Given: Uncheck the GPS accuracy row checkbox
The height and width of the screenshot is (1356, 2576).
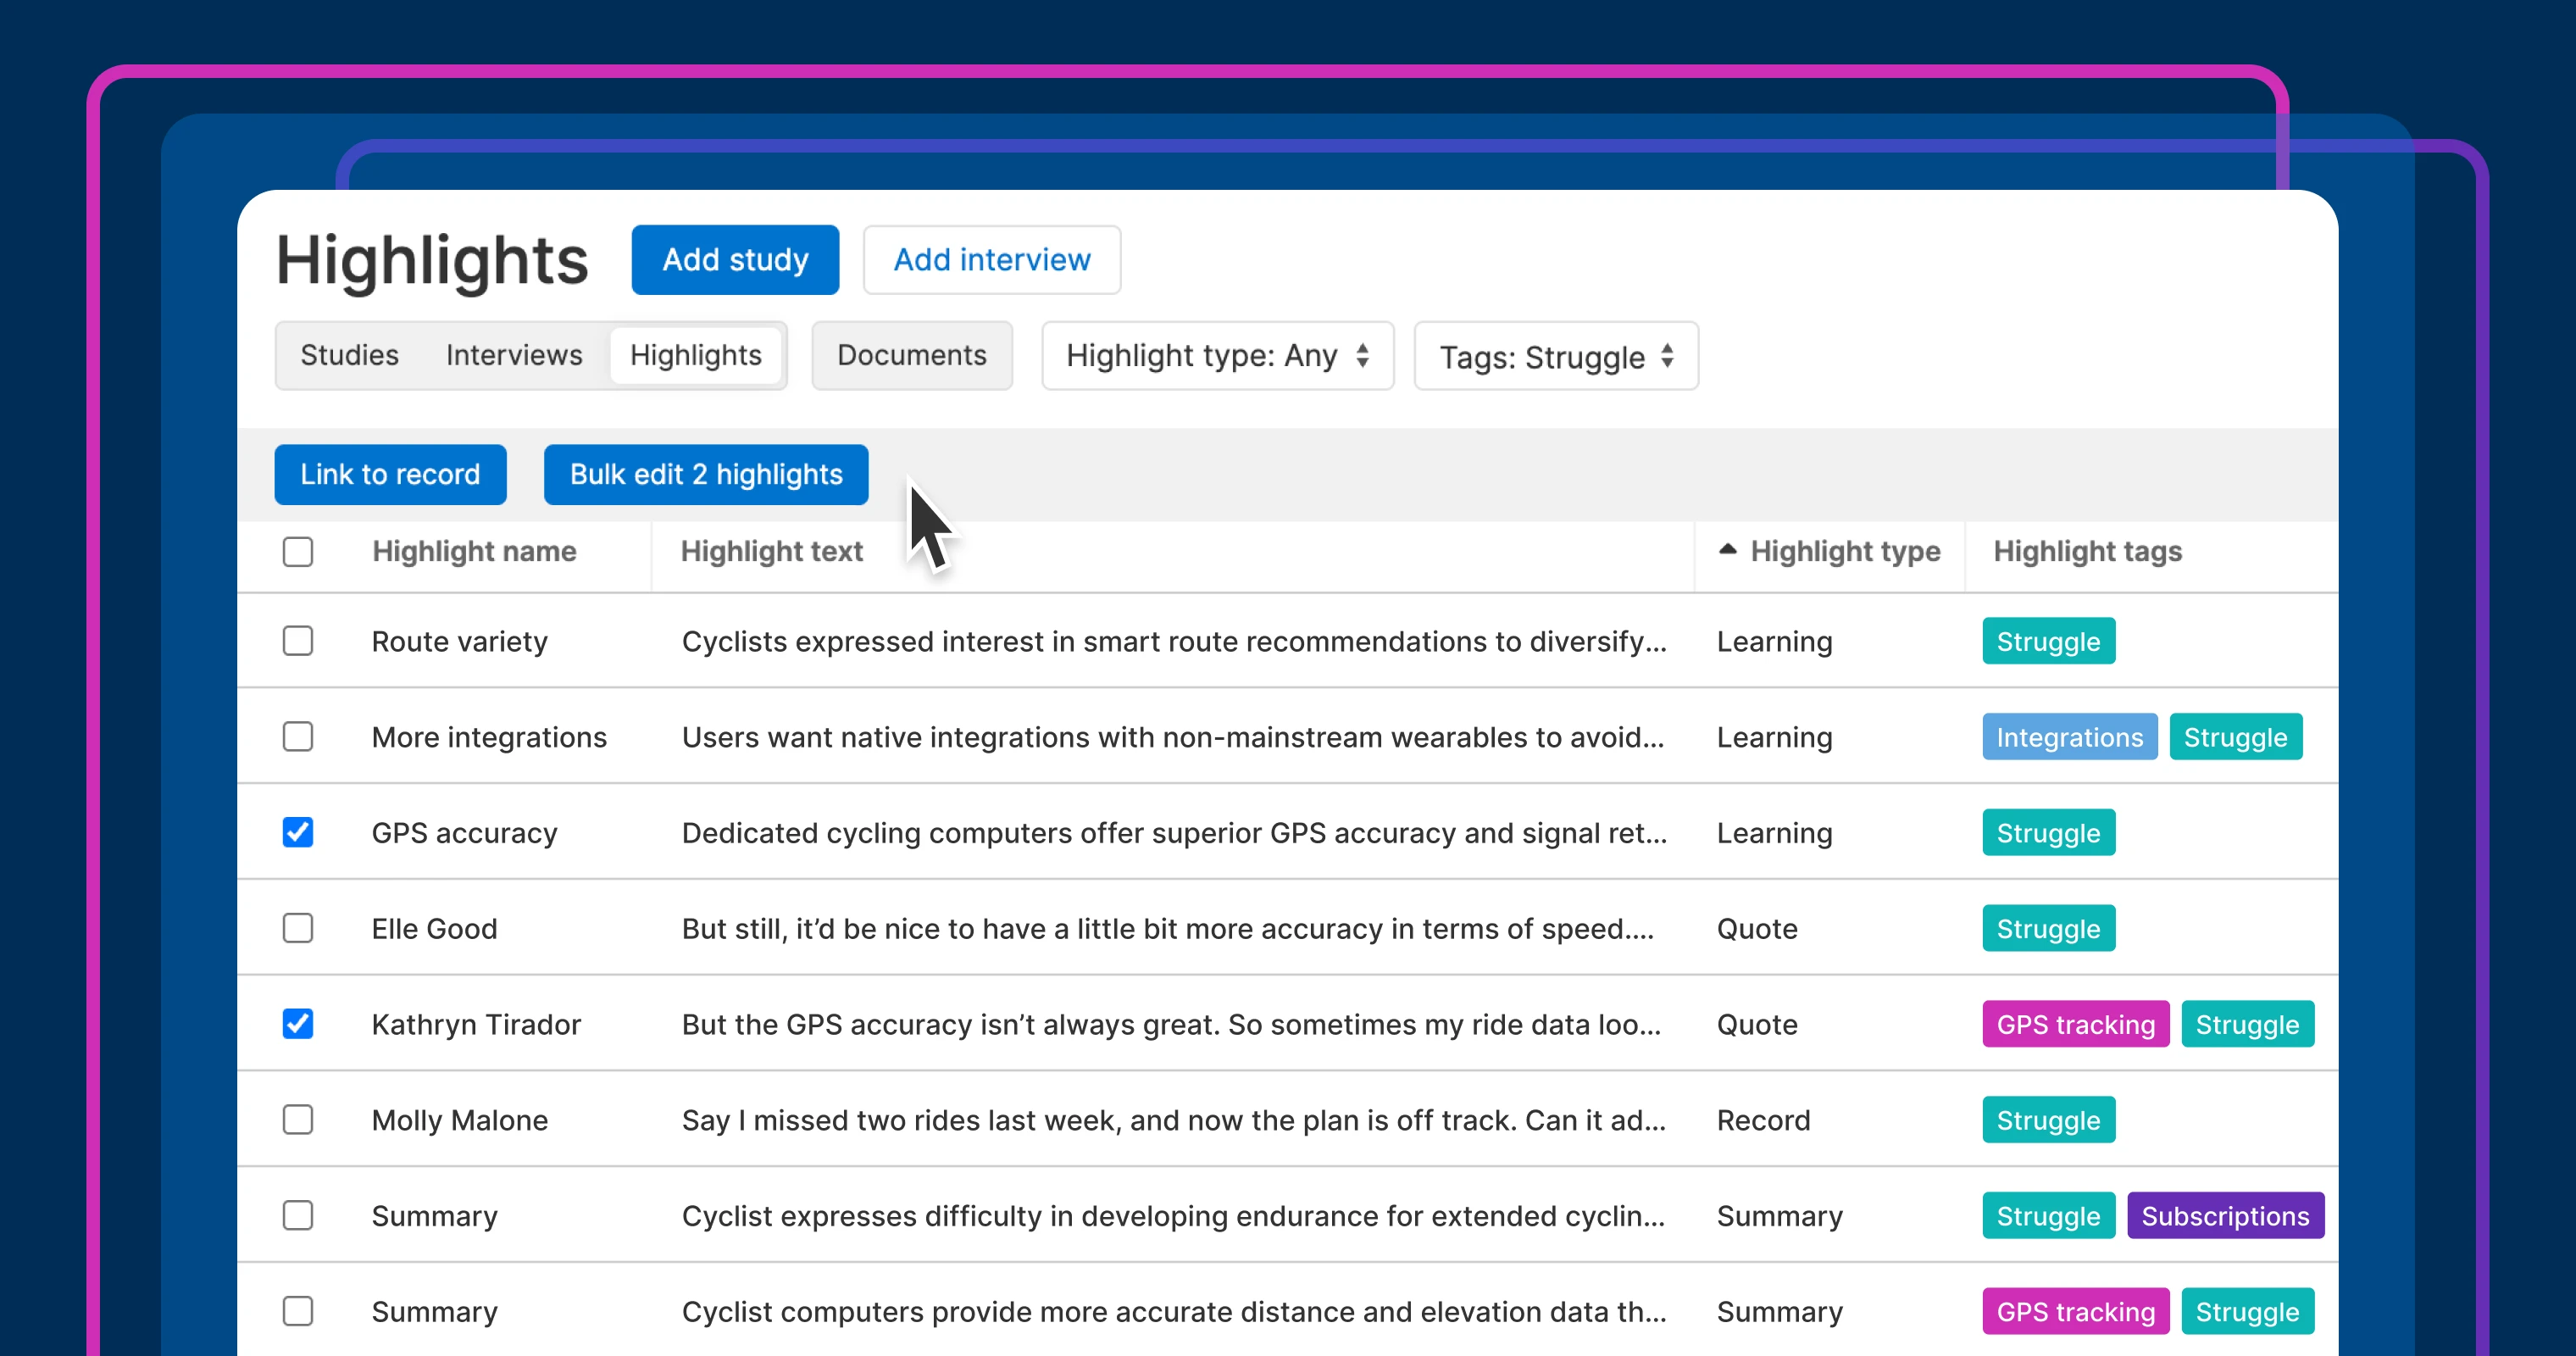Looking at the screenshot, I should pyautogui.click(x=298, y=832).
